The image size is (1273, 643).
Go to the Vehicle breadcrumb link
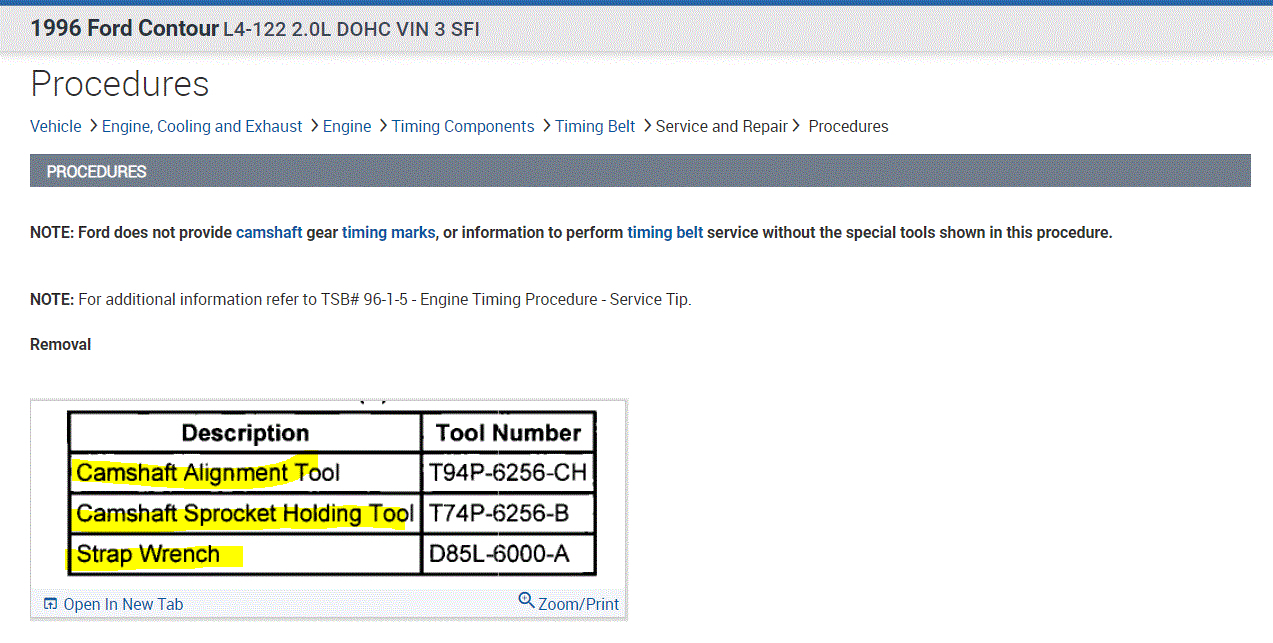[56, 126]
